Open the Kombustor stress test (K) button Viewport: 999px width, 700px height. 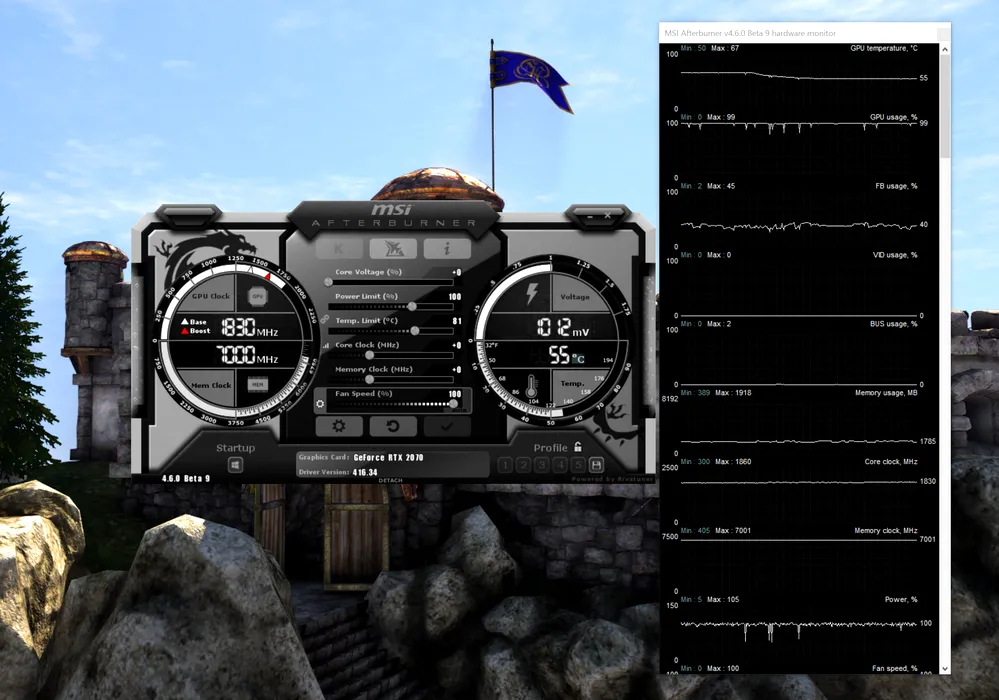pyautogui.click(x=340, y=249)
